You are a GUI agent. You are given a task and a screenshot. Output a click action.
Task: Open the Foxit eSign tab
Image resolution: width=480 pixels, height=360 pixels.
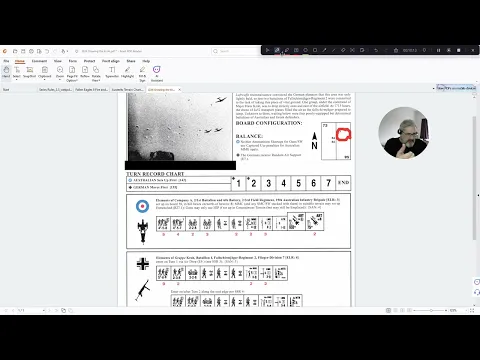[111, 61]
